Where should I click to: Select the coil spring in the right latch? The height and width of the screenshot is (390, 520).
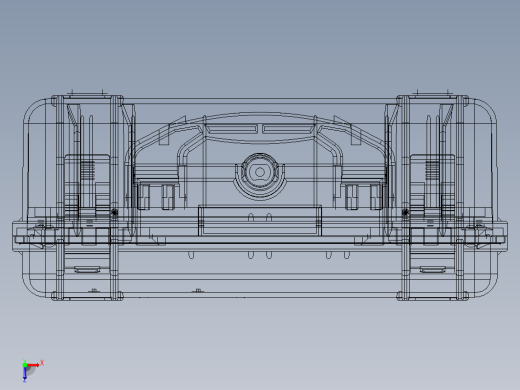click(x=433, y=171)
